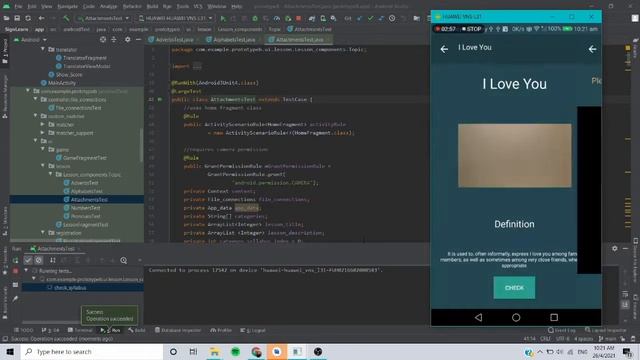The height and width of the screenshot is (360, 640).
Task: Click the Profile app gauge icon in toolbar
Action: [277, 18]
